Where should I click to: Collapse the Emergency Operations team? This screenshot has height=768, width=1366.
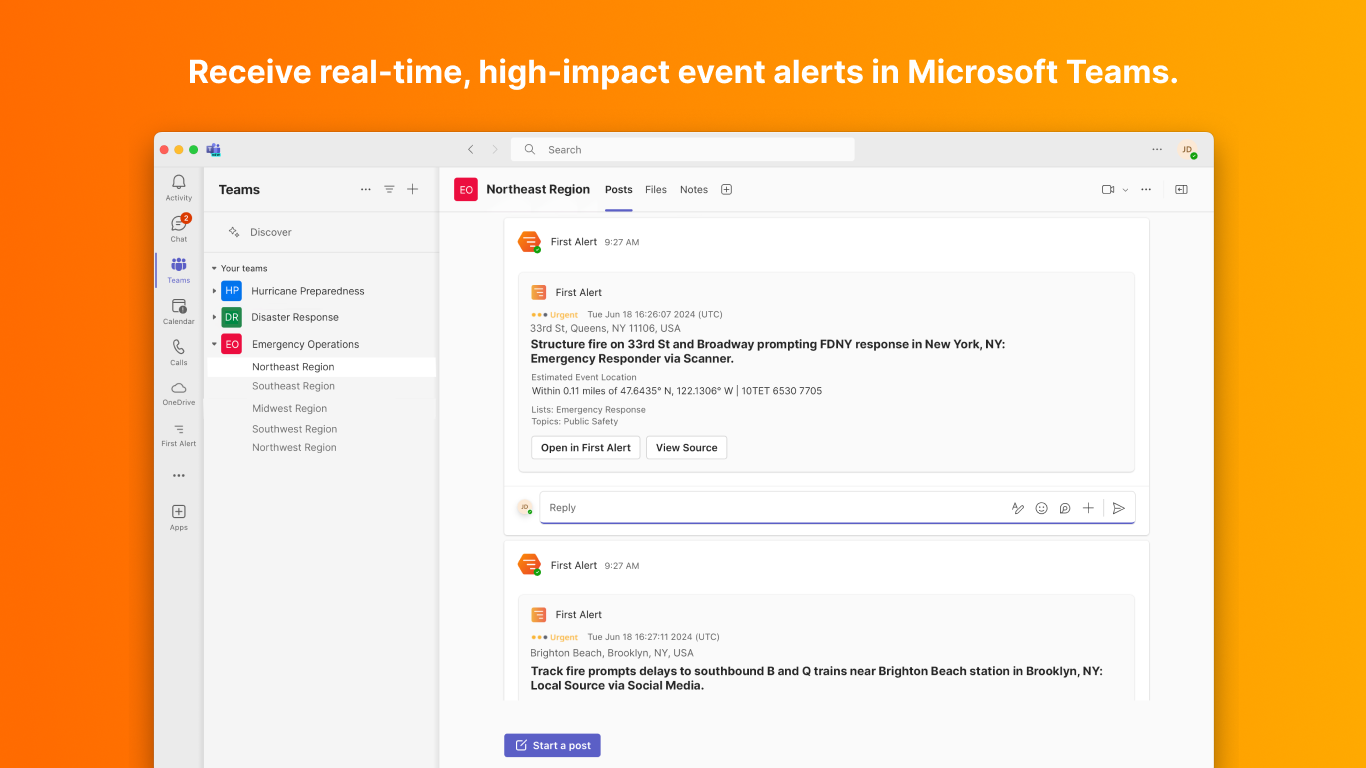214,344
